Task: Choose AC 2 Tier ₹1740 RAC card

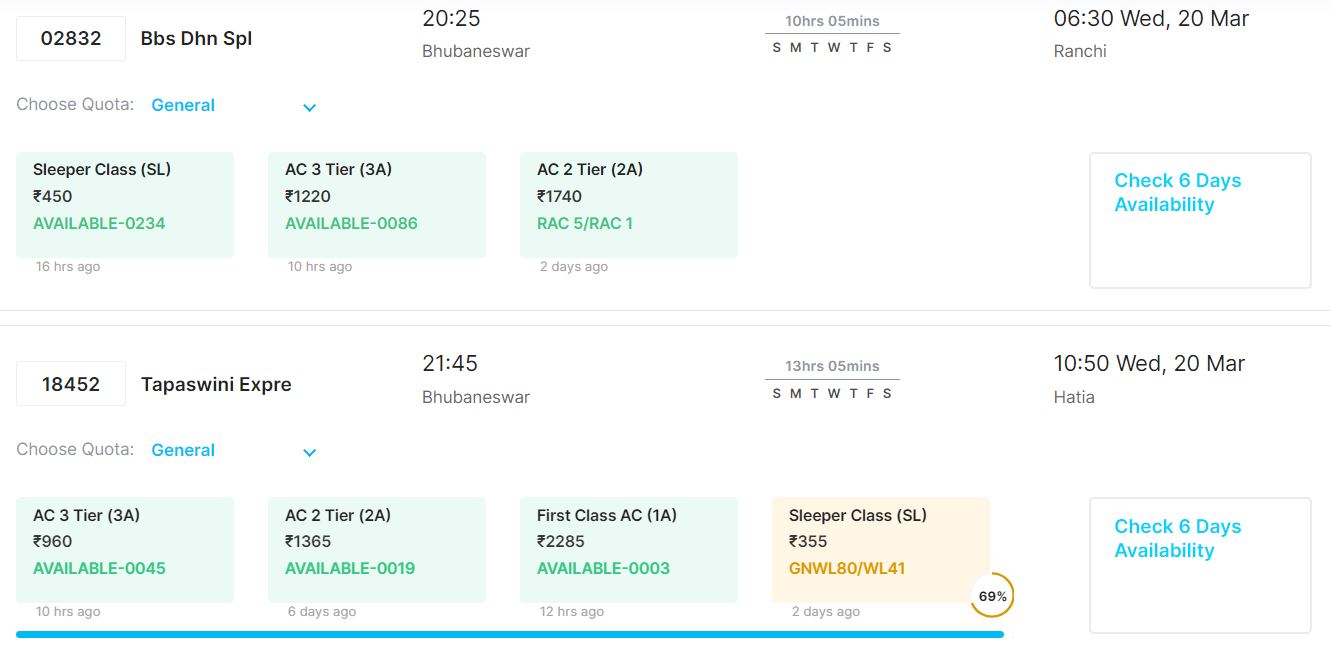Action: [x=629, y=204]
